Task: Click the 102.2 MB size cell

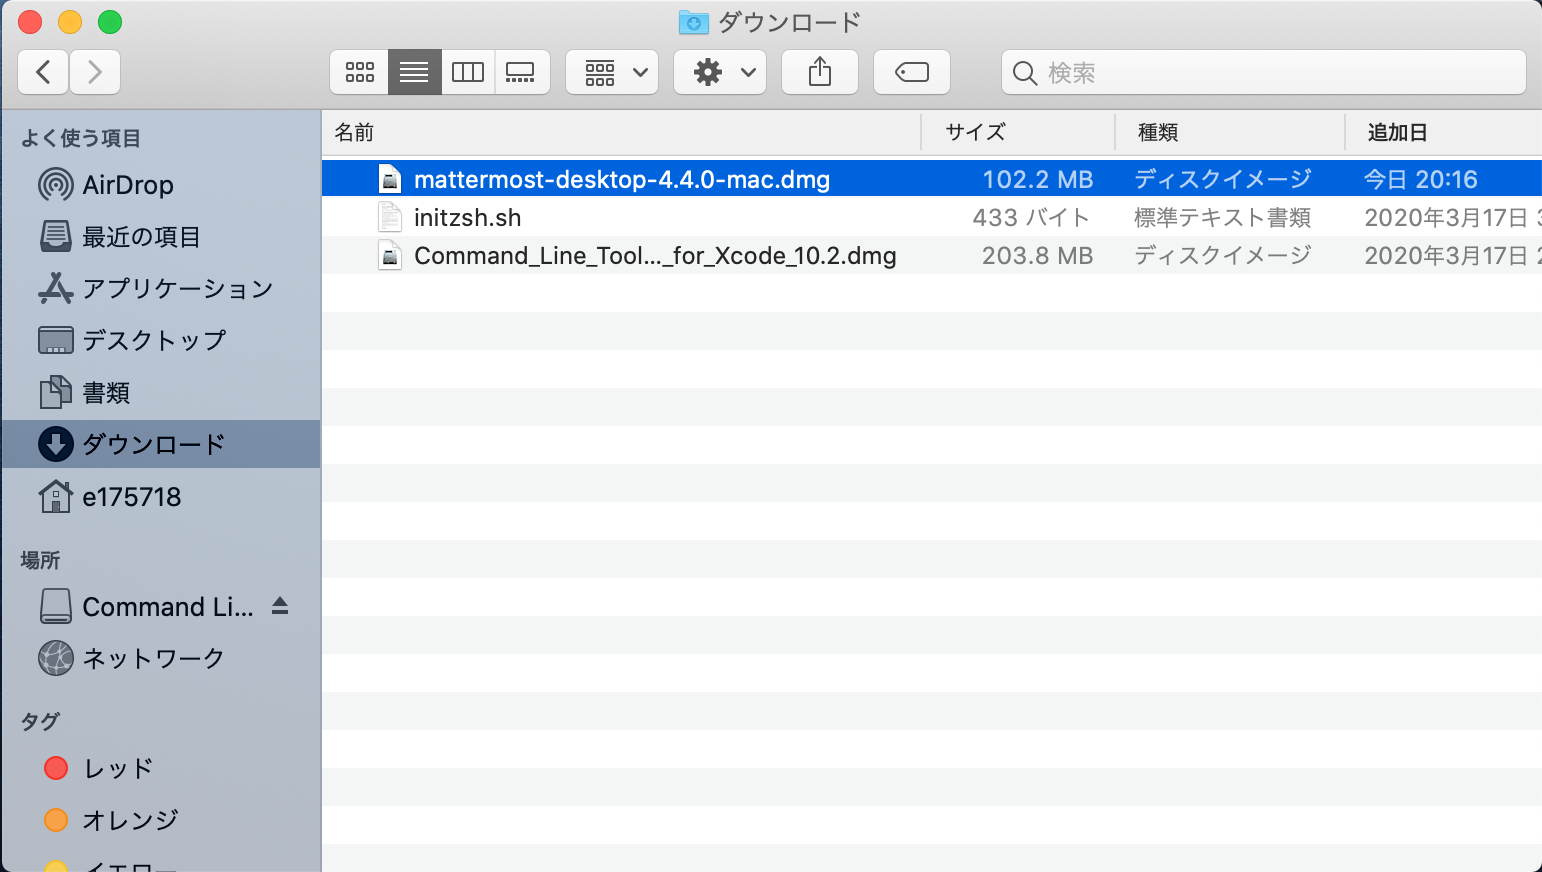Action: point(1038,179)
